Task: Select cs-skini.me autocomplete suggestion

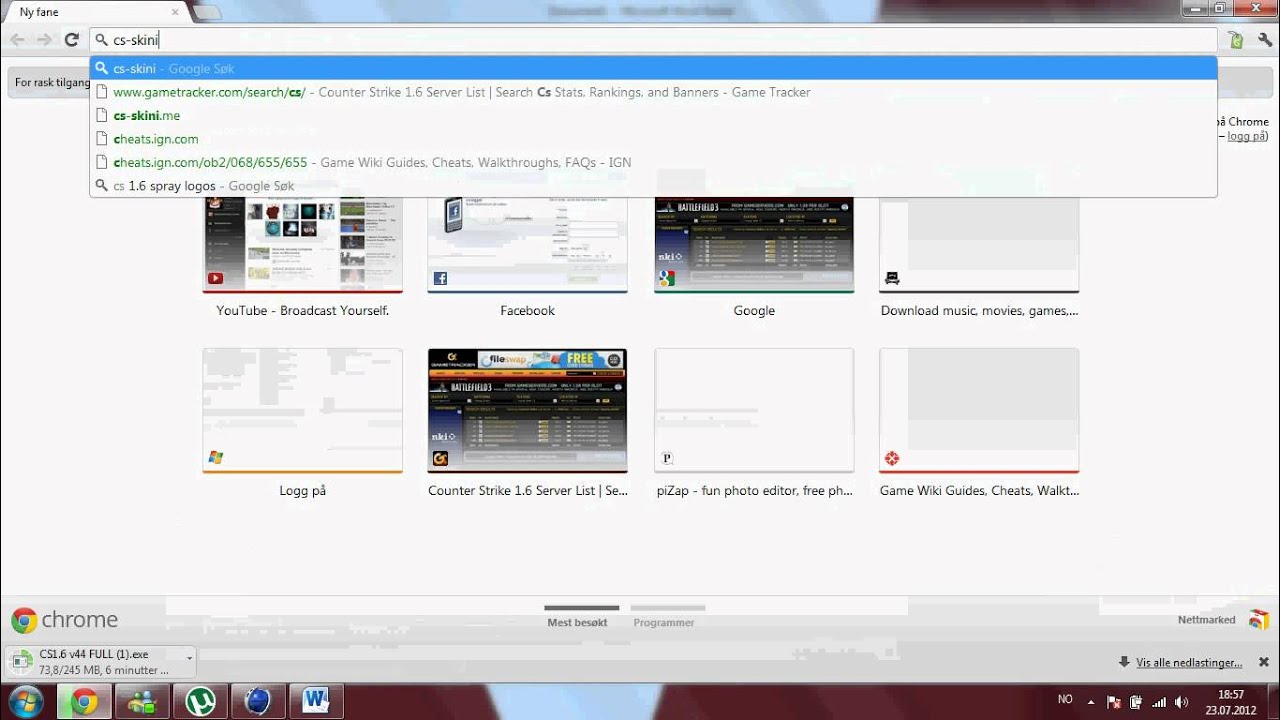Action: 147,115
